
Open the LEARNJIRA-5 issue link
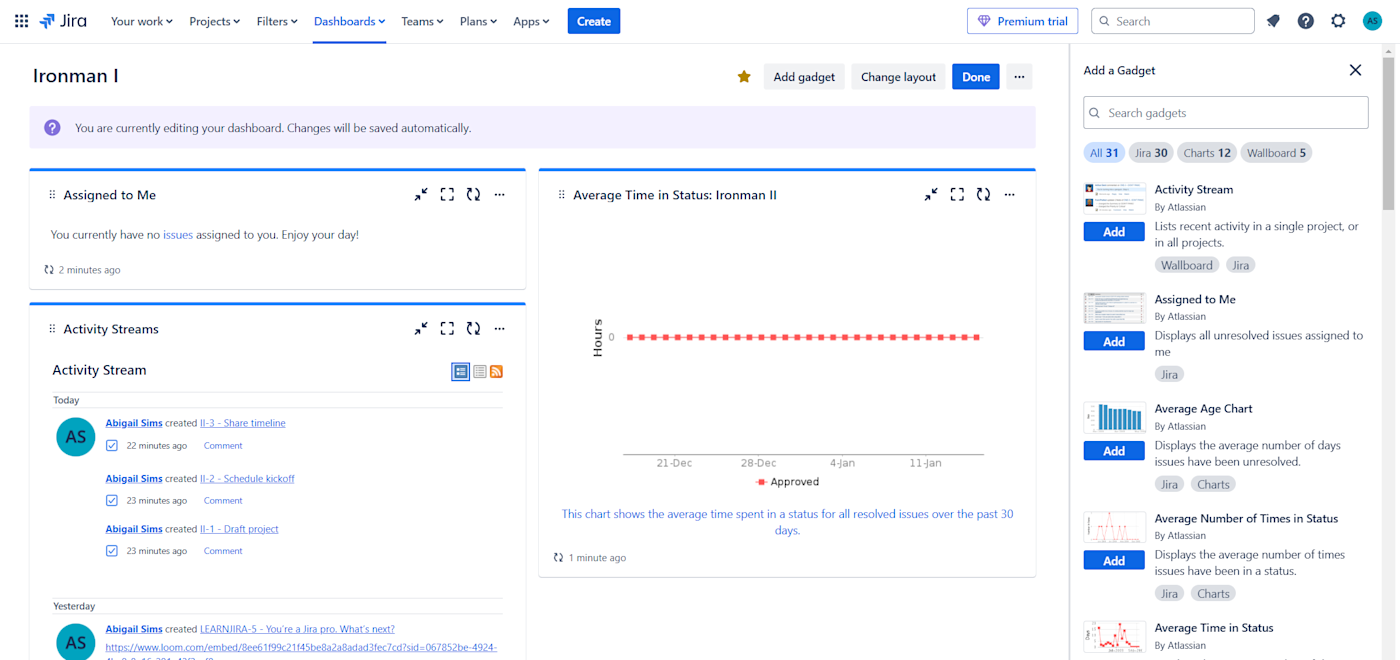pyautogui.click(x=297, y=629)
